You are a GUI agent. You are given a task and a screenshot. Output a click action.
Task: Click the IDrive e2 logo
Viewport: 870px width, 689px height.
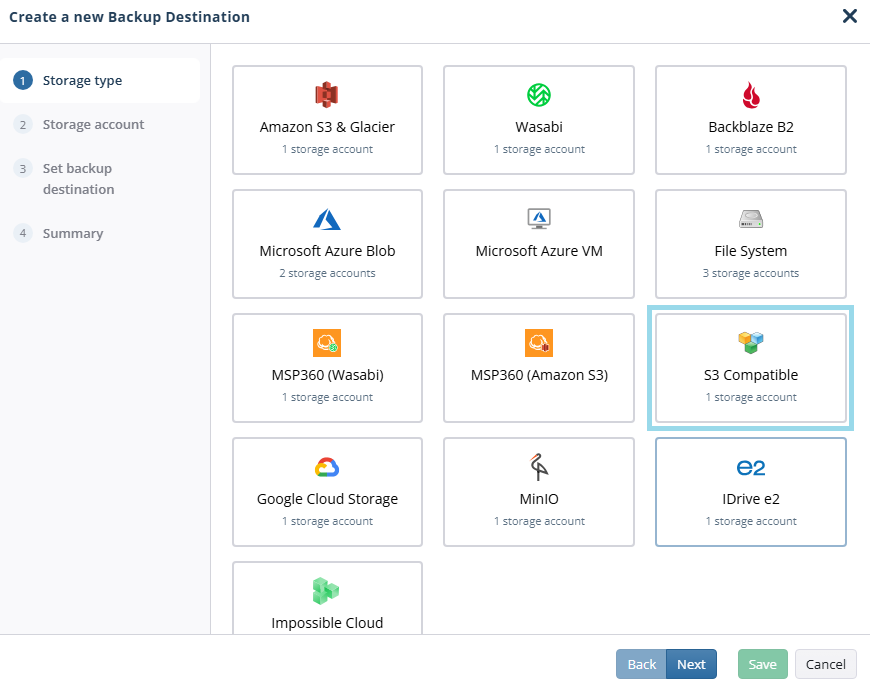[x=751, y=468]
